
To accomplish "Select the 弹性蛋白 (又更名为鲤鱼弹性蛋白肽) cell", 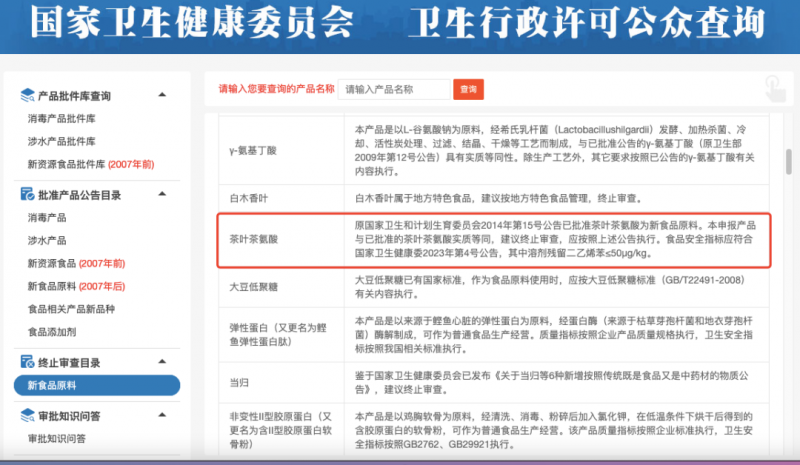I will (x=282, y=334).
